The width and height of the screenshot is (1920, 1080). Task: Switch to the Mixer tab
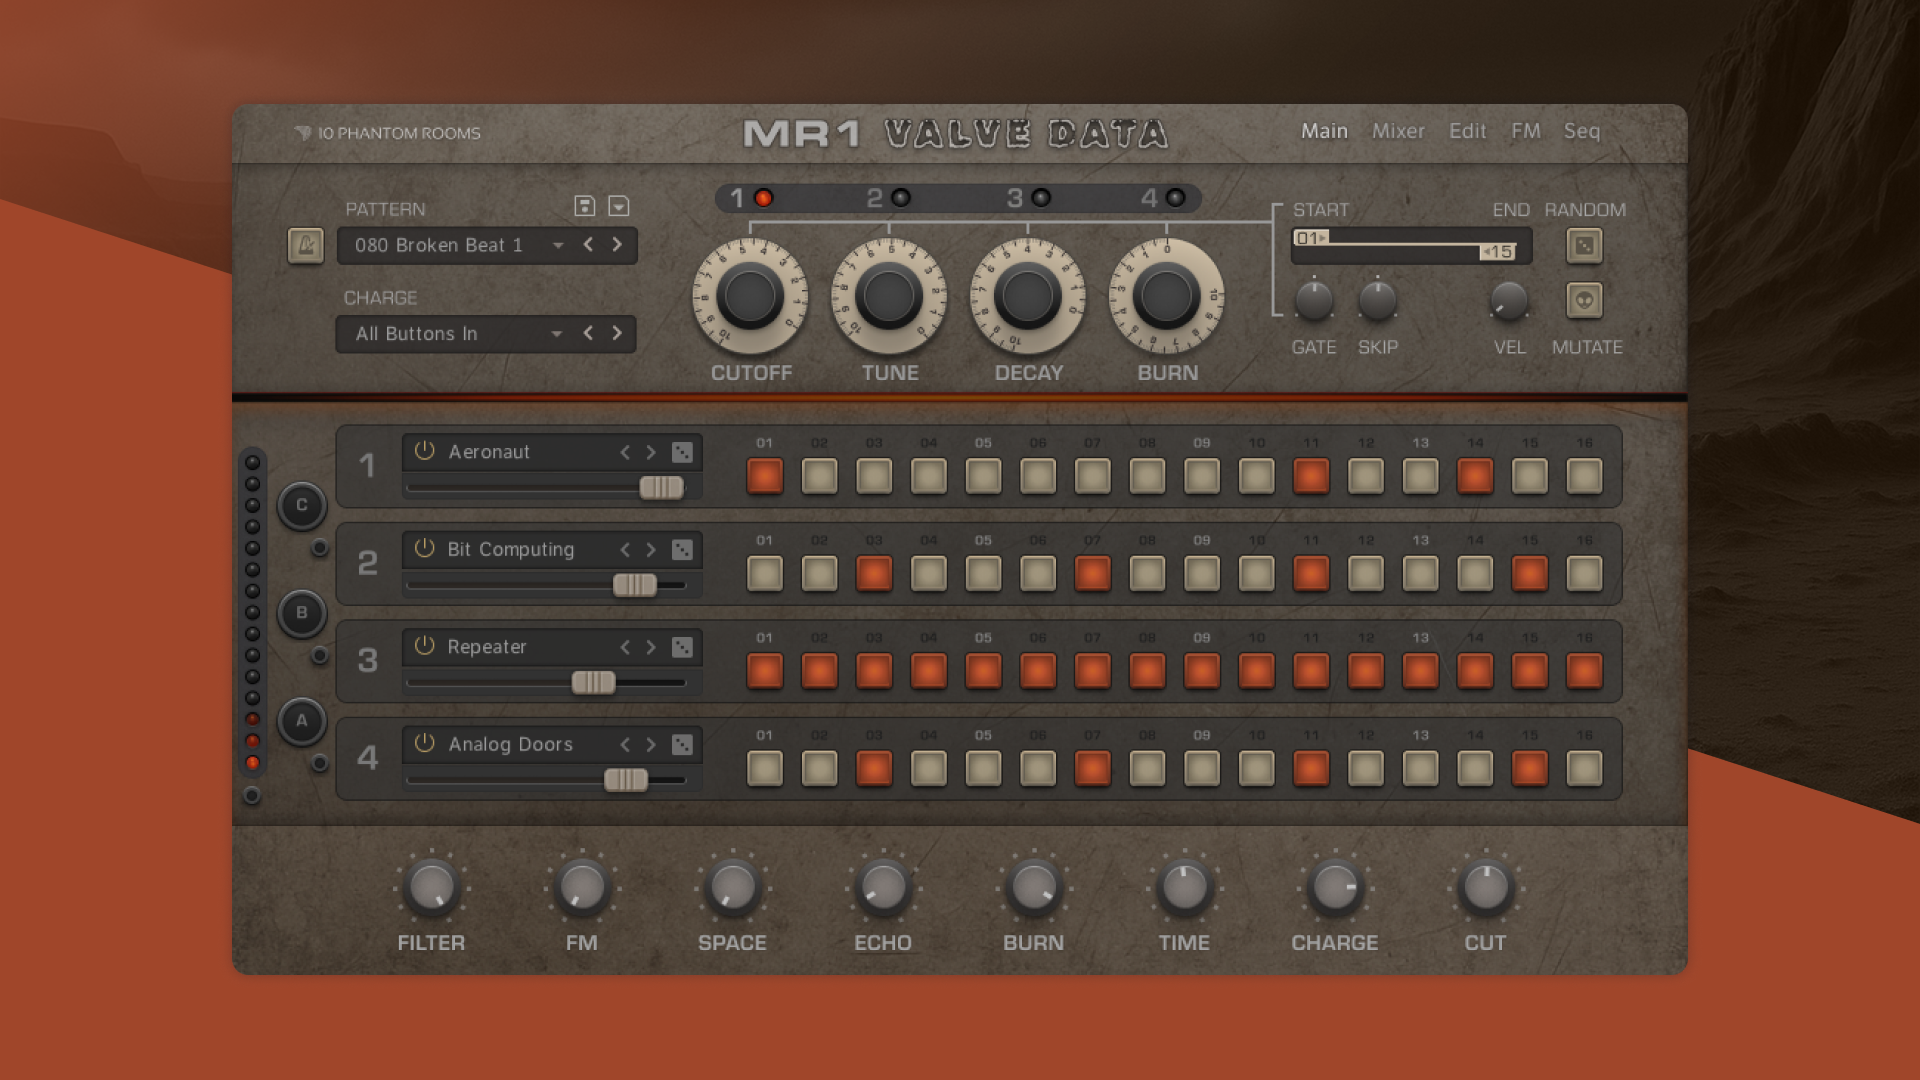[x=1397, y=131]
